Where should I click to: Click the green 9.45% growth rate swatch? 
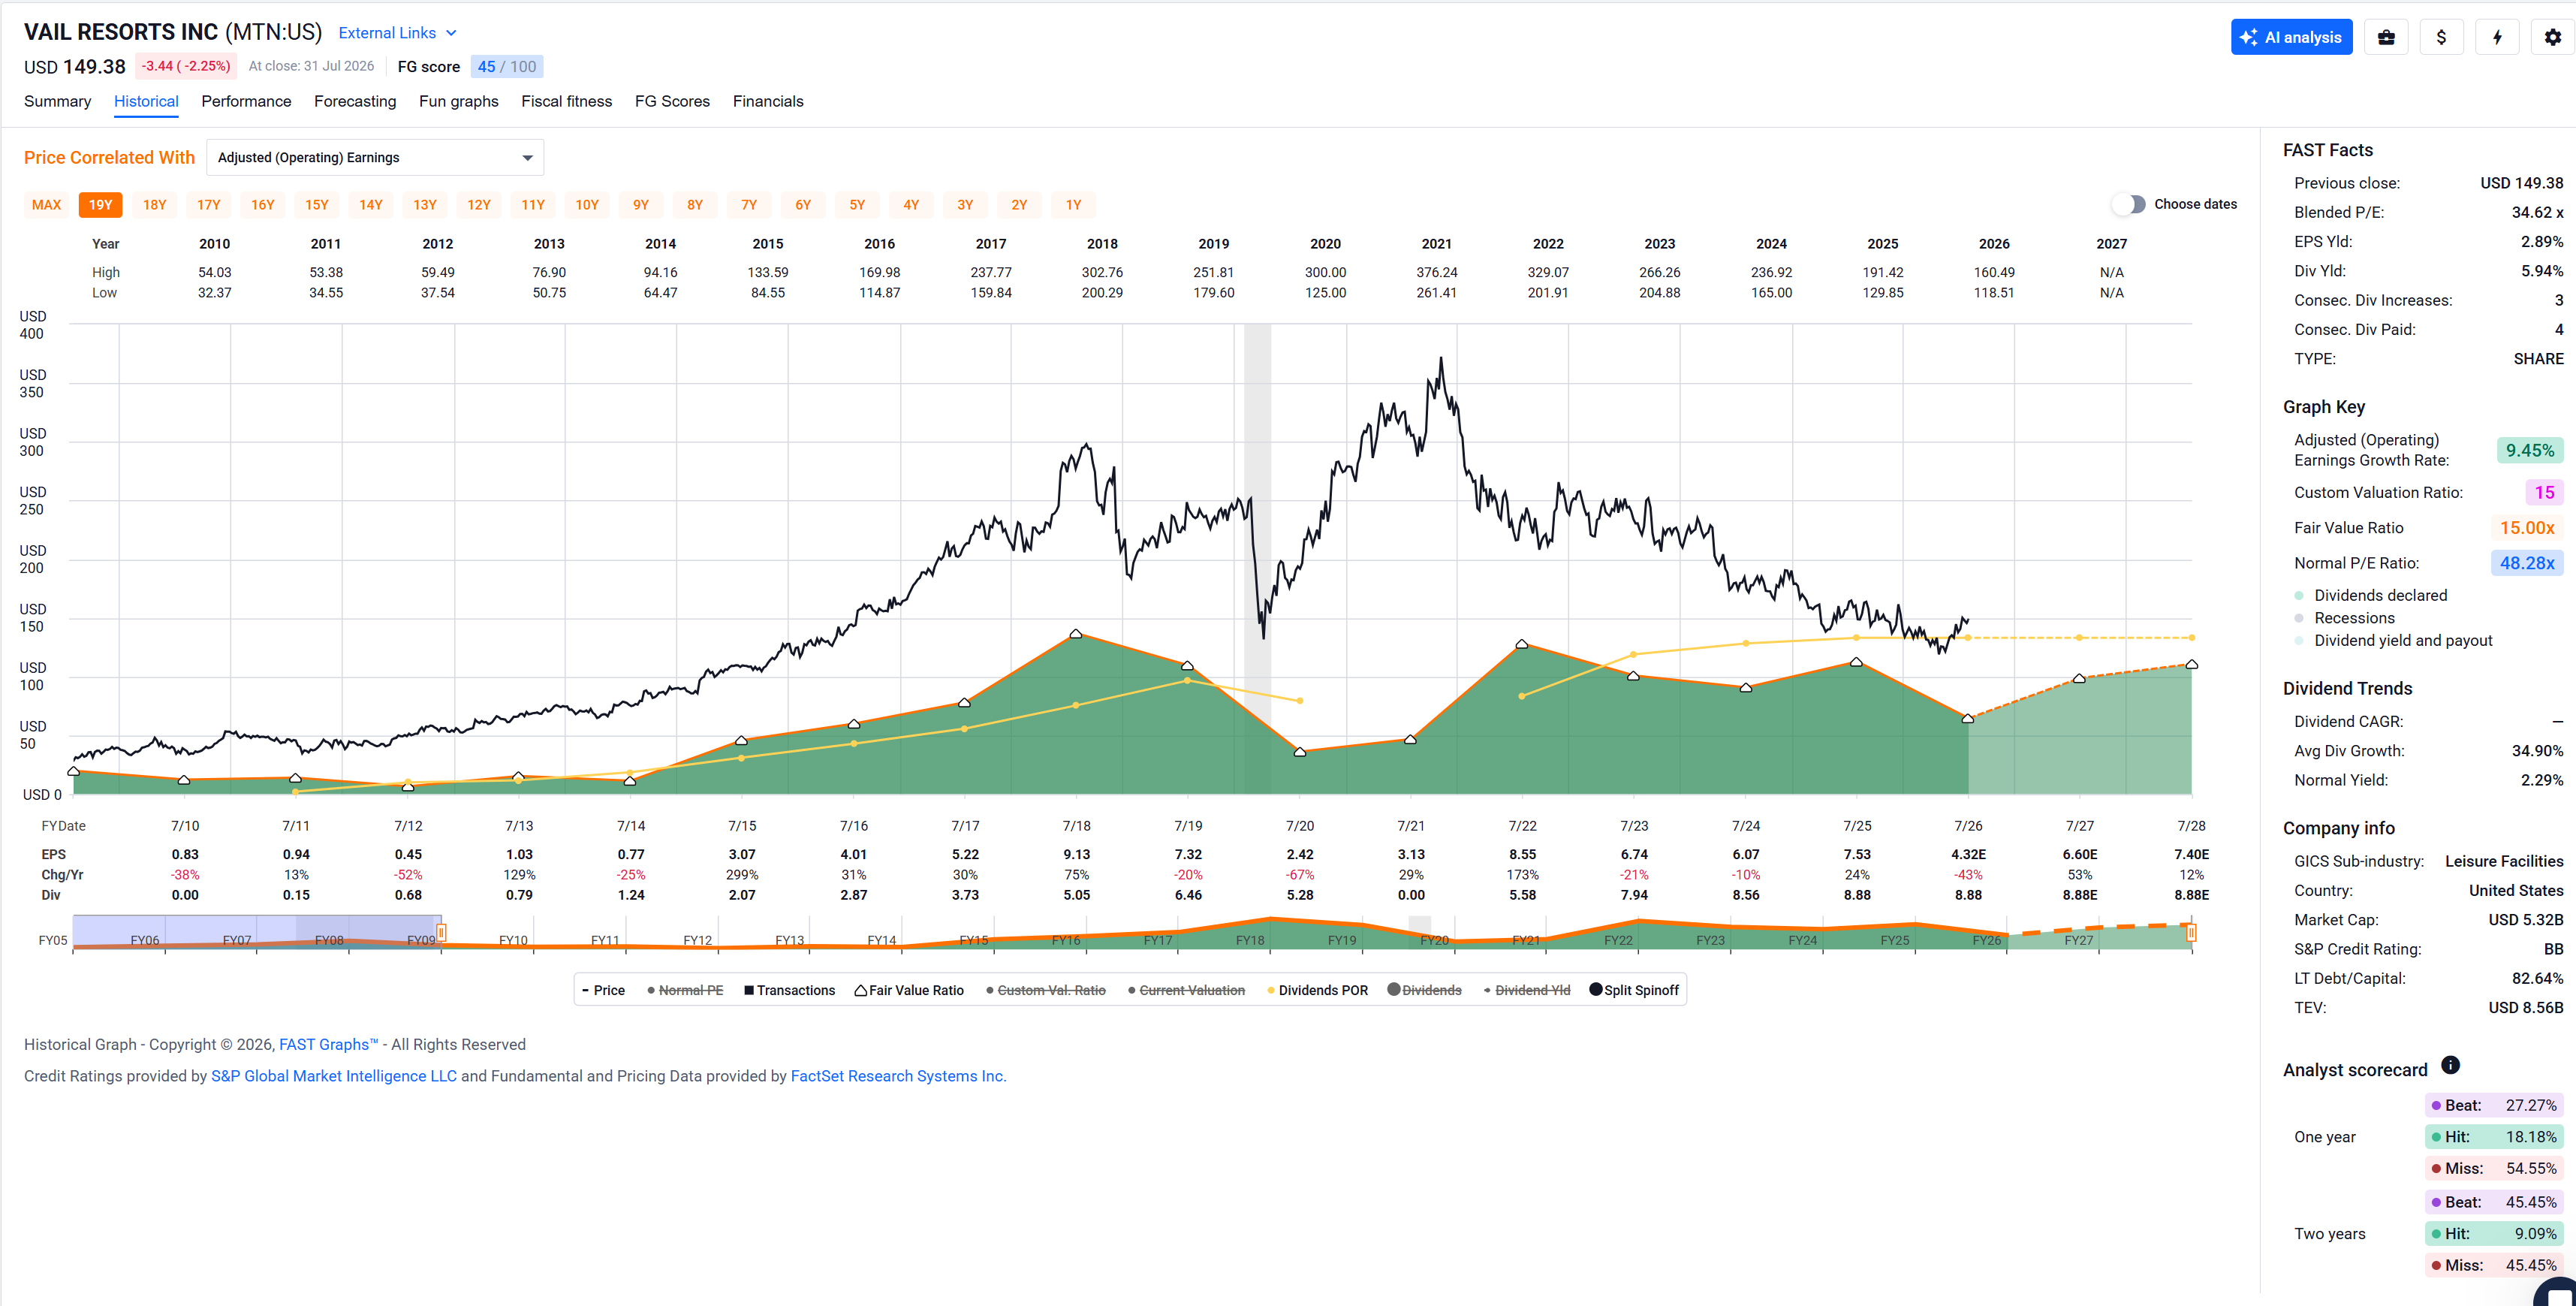[2530, 450]
